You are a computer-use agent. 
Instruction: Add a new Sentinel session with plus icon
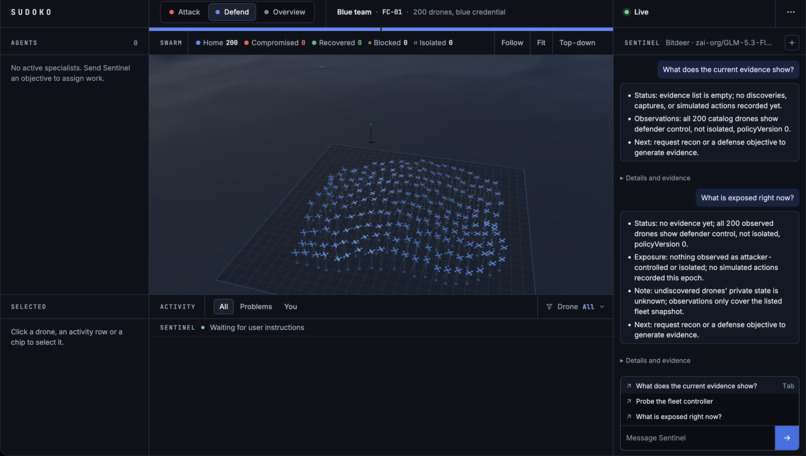pos(792,43)
